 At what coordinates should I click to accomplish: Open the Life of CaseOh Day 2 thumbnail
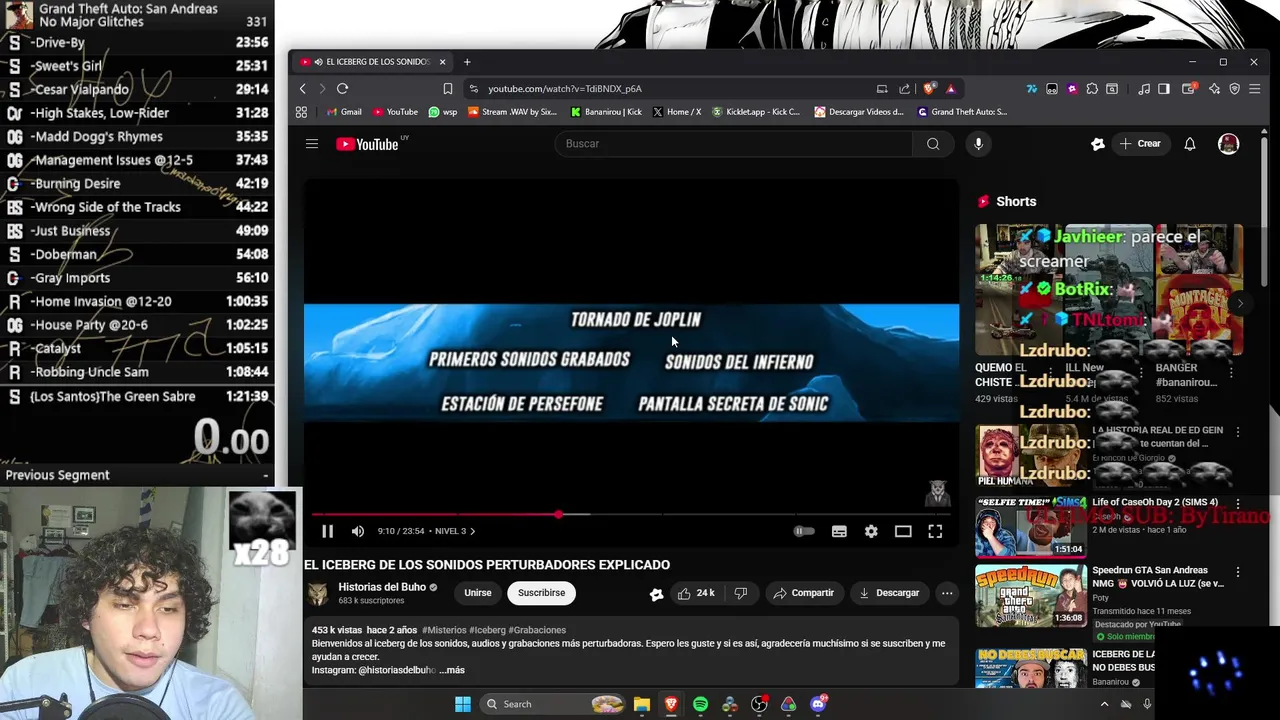point(1030,526)
